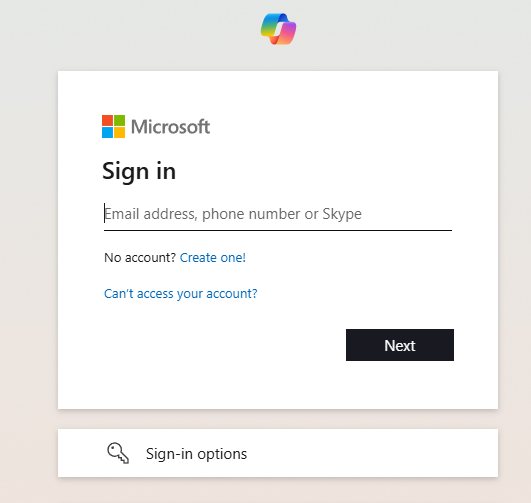Click the Microsoft wordmark text
The height and width of the screenshot is (503, 531).
click(x=170, y=127)
